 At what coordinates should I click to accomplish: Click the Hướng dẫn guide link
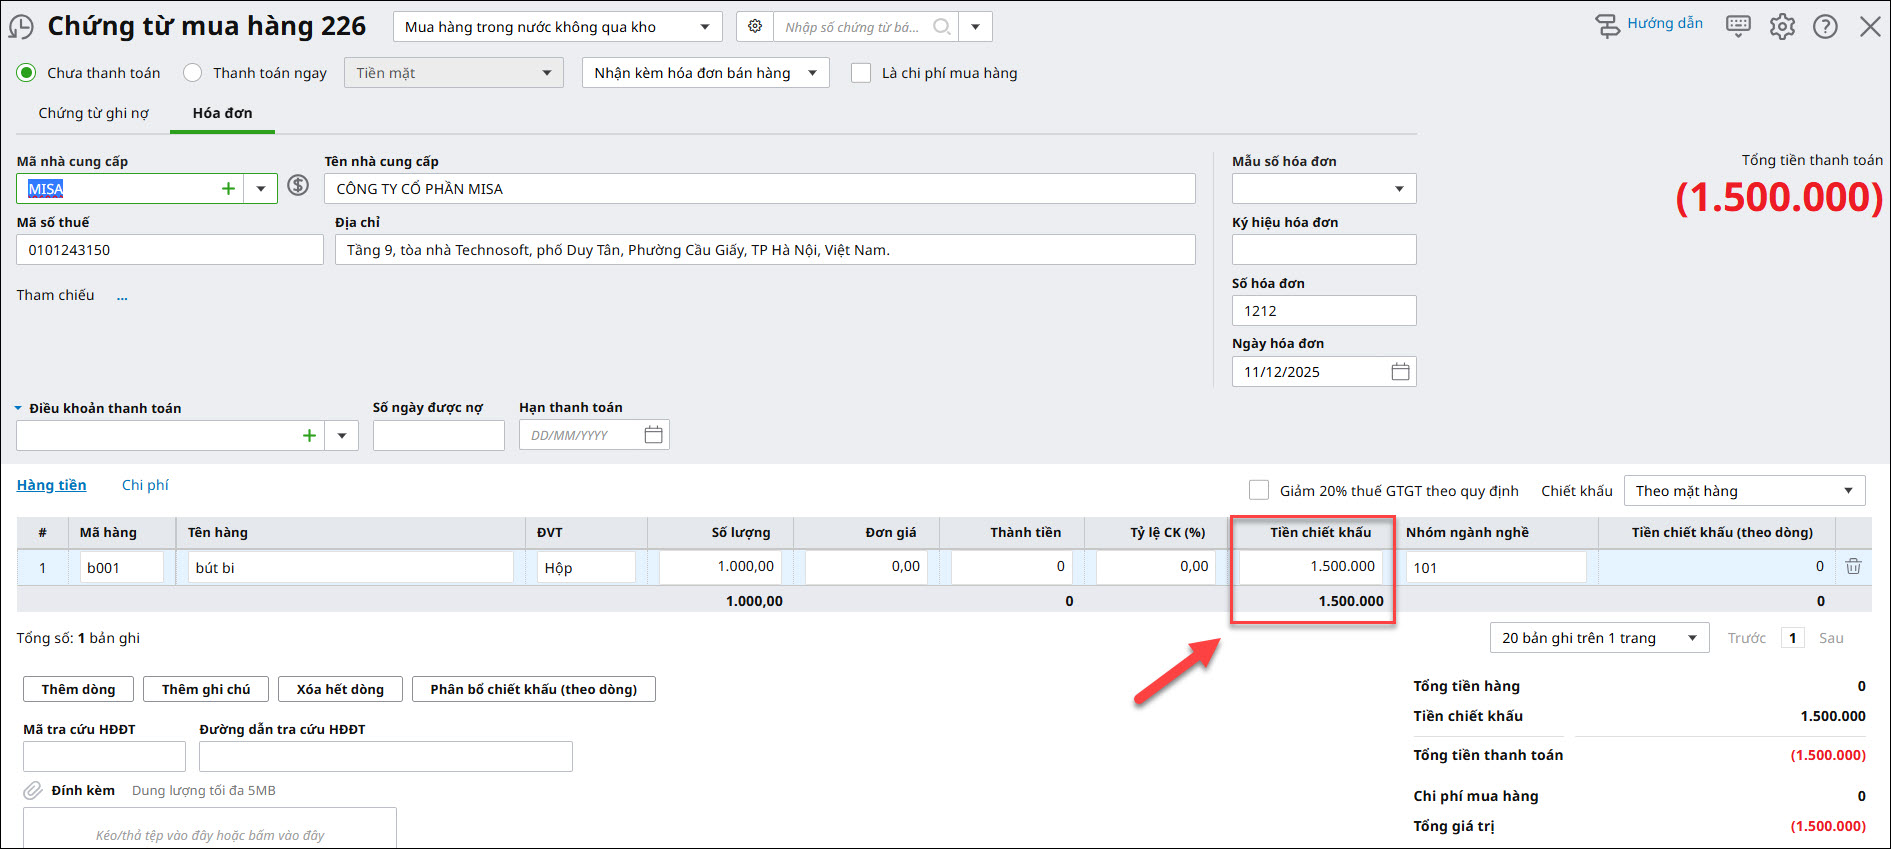(x=1663, y=24)
